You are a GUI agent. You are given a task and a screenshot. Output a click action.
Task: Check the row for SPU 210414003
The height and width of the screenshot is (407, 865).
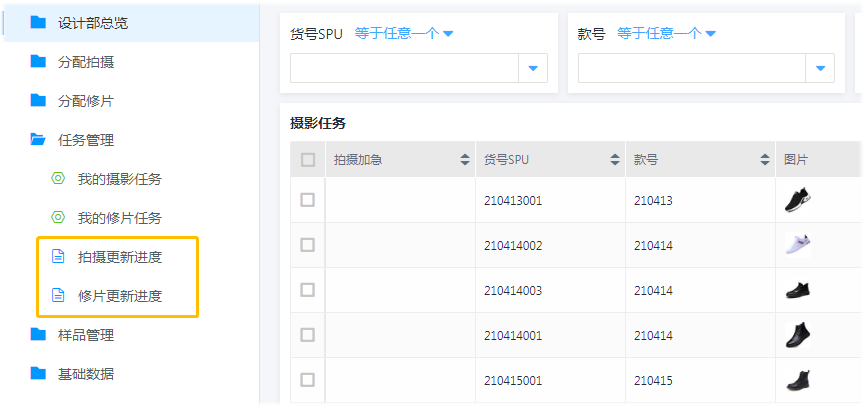308,290
